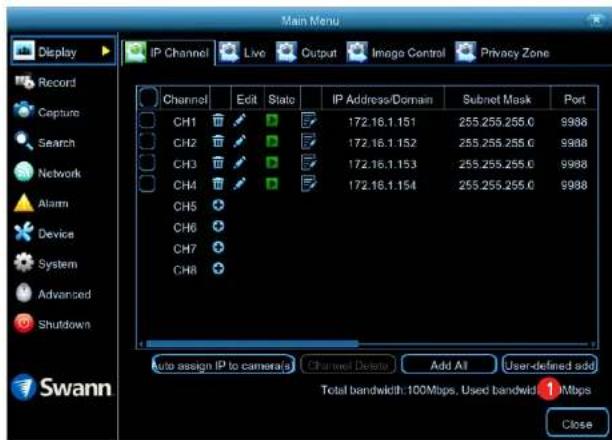Click the green state icon for CH4

272,183
